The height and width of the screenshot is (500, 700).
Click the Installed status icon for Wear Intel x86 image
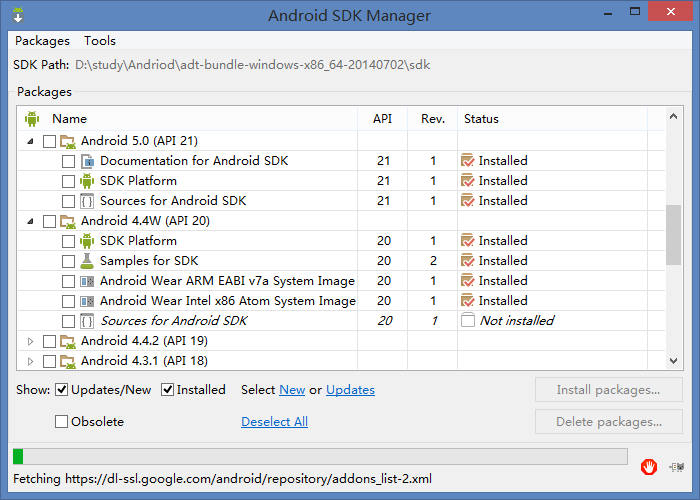coord(467,300)
